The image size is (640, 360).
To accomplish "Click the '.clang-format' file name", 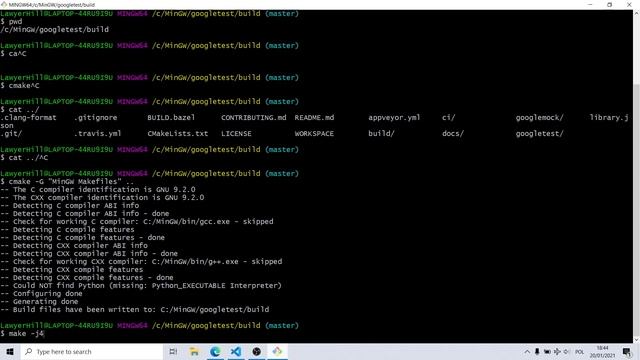I will point(28,118).
